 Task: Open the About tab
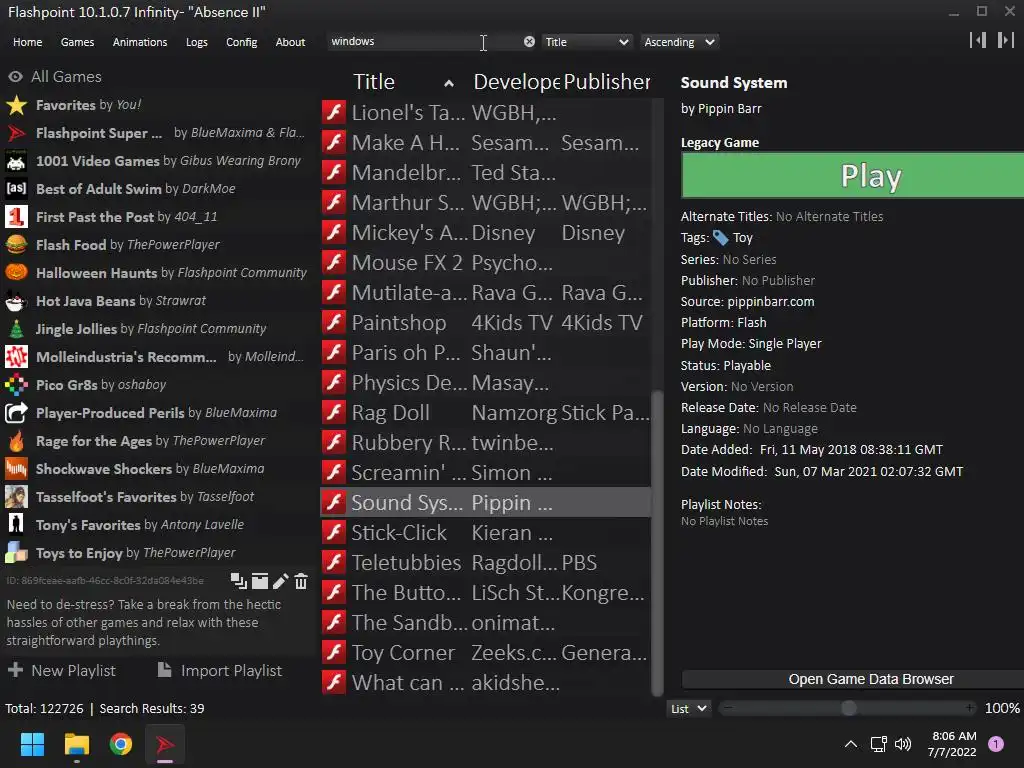pos(290,42)
